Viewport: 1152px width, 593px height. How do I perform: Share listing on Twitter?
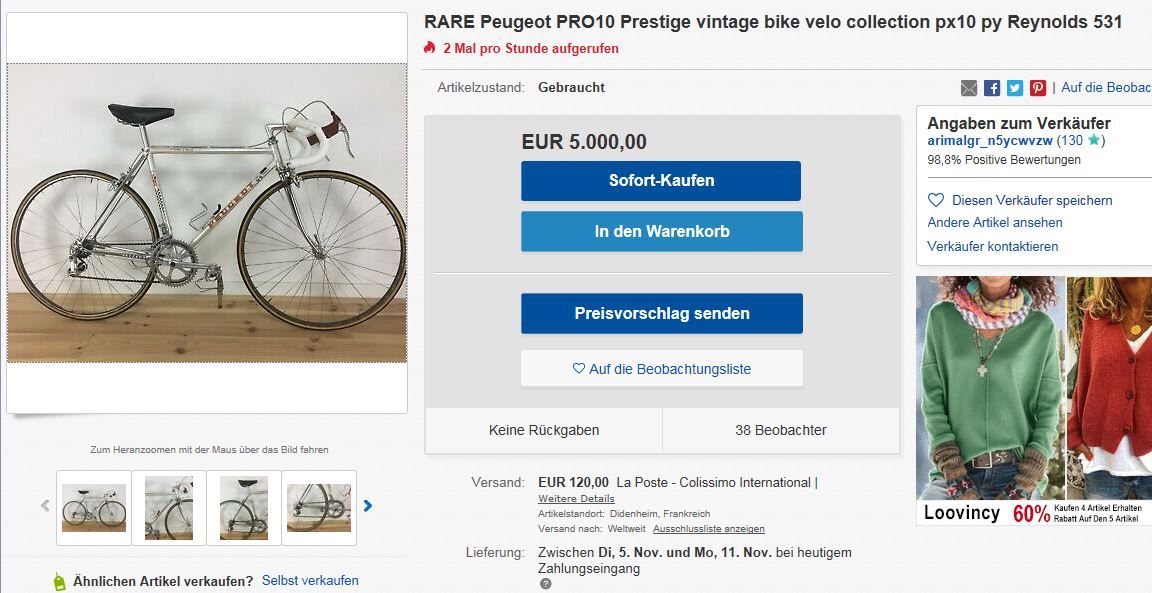pos(1015,88)
